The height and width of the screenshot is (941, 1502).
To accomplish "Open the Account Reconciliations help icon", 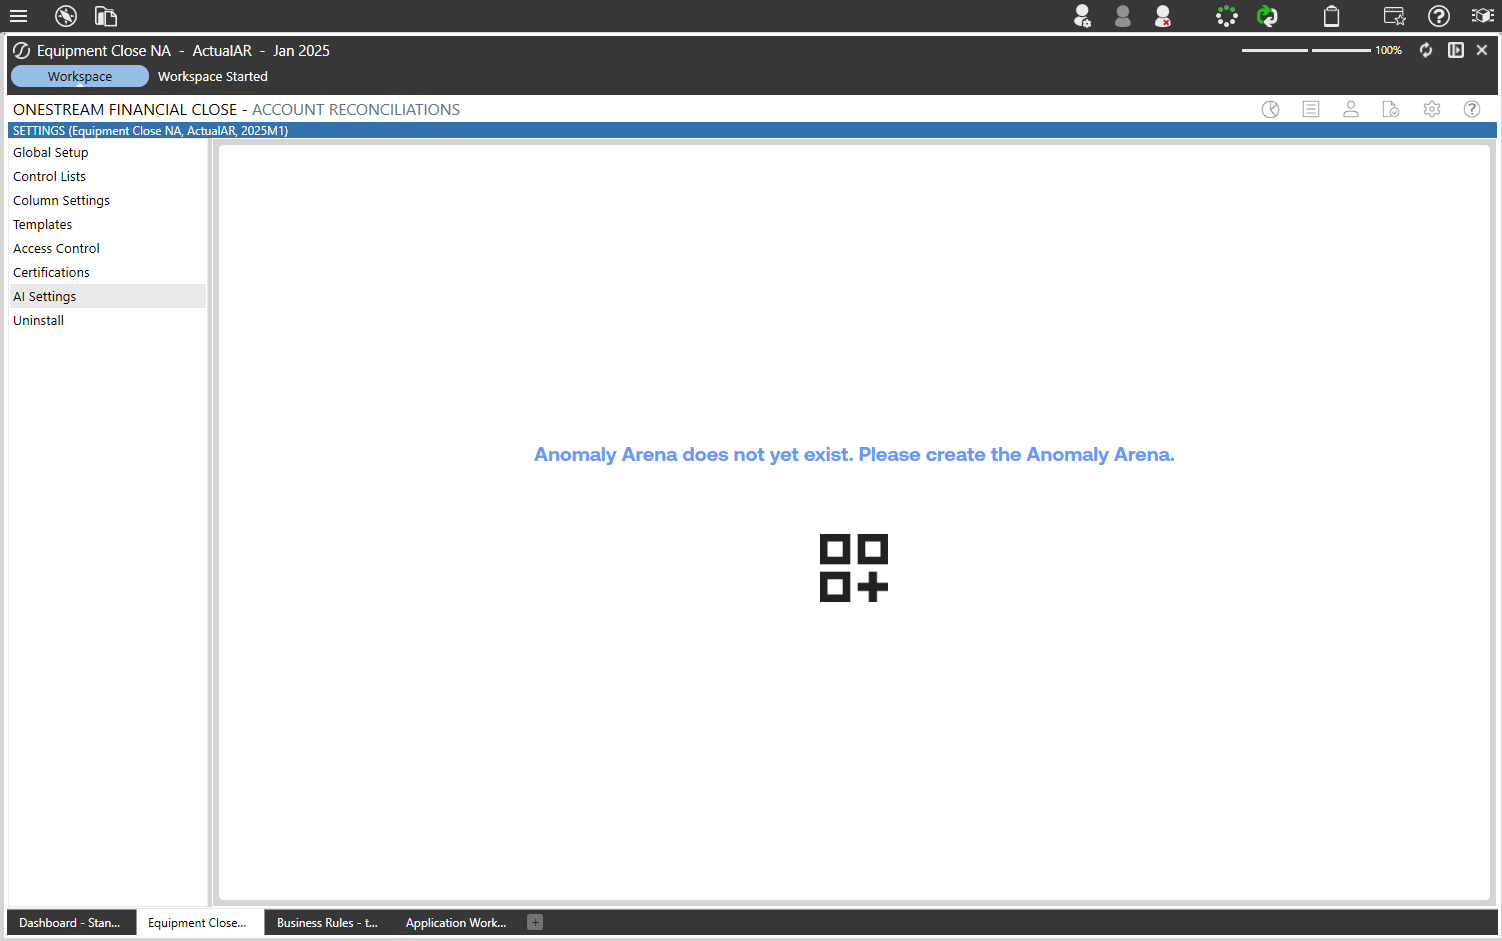I will [x=1472, y=109].
